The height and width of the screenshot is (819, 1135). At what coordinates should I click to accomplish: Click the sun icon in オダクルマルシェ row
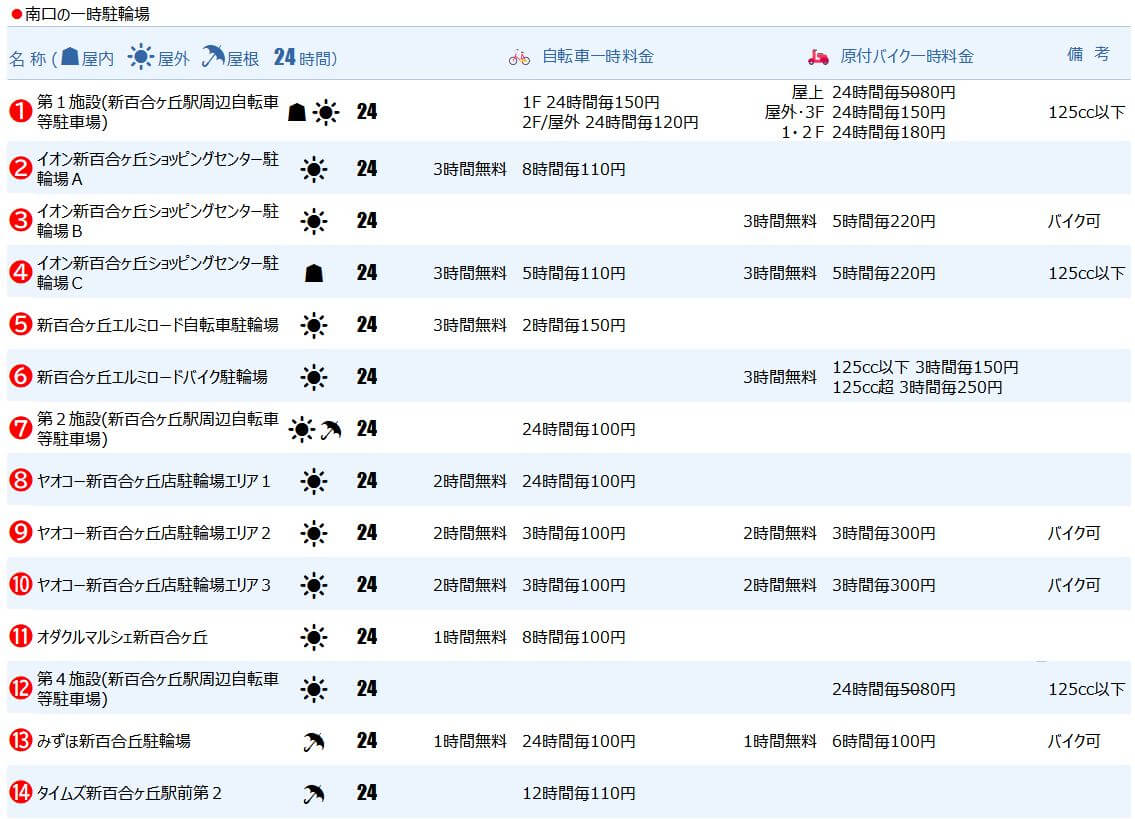point(313,637)
